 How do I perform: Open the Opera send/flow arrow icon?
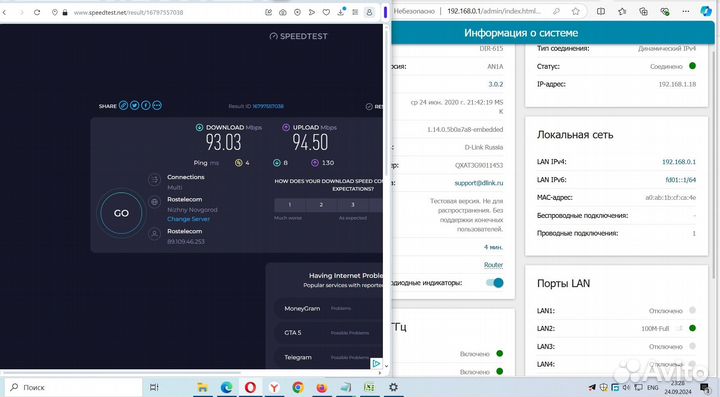coord(312,12)
